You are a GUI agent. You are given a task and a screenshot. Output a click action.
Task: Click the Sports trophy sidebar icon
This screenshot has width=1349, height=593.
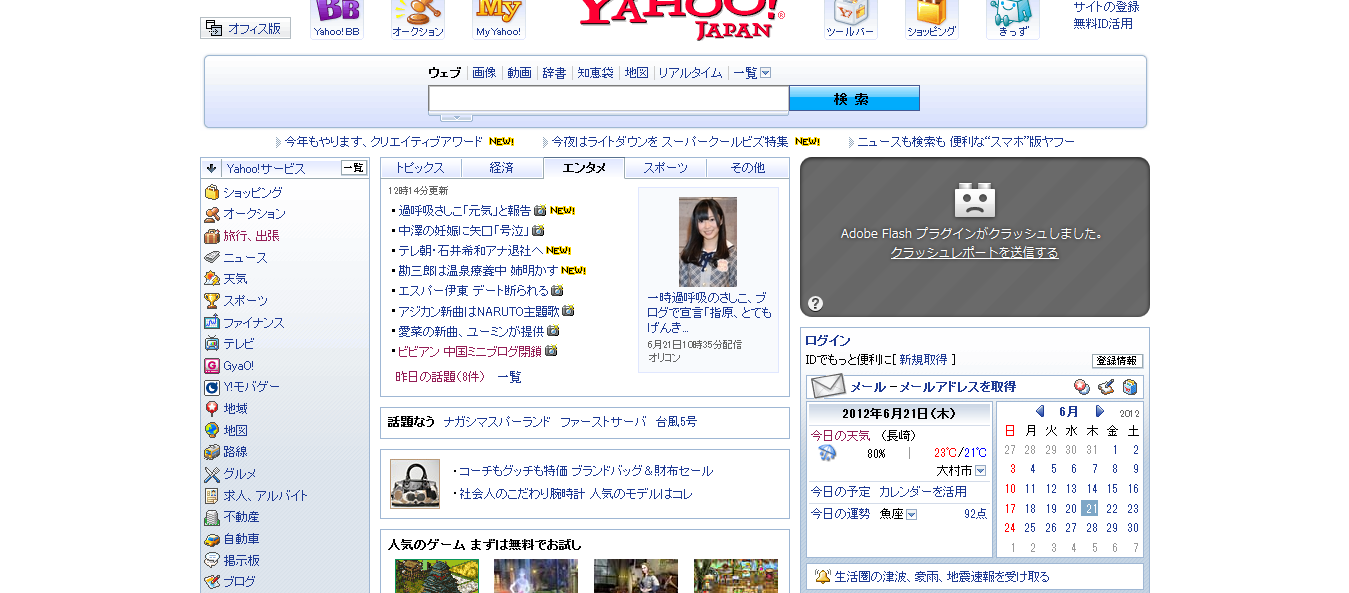[x=212, y=300]
